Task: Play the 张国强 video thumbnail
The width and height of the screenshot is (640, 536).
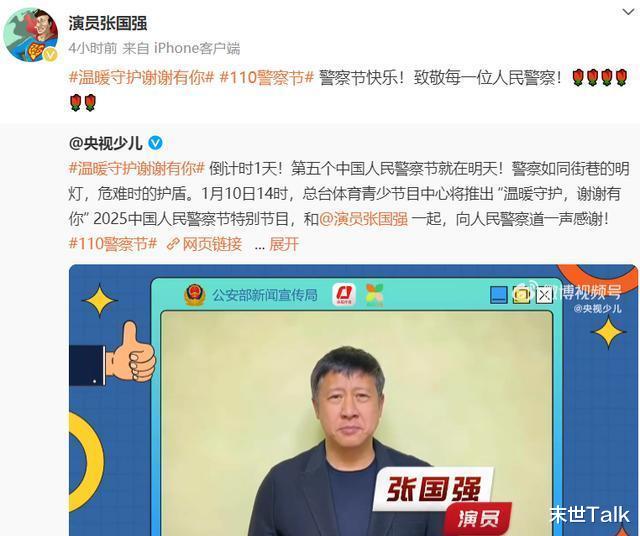Action: click(x=353, y=400)
